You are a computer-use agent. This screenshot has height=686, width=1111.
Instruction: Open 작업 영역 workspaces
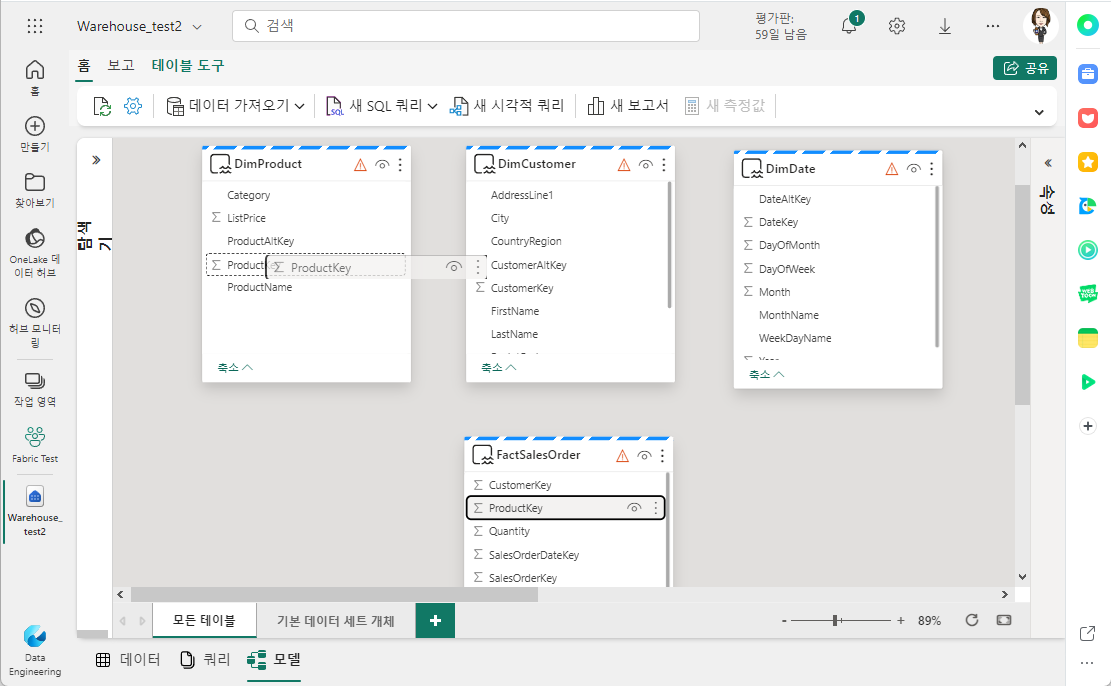[35, 389]
